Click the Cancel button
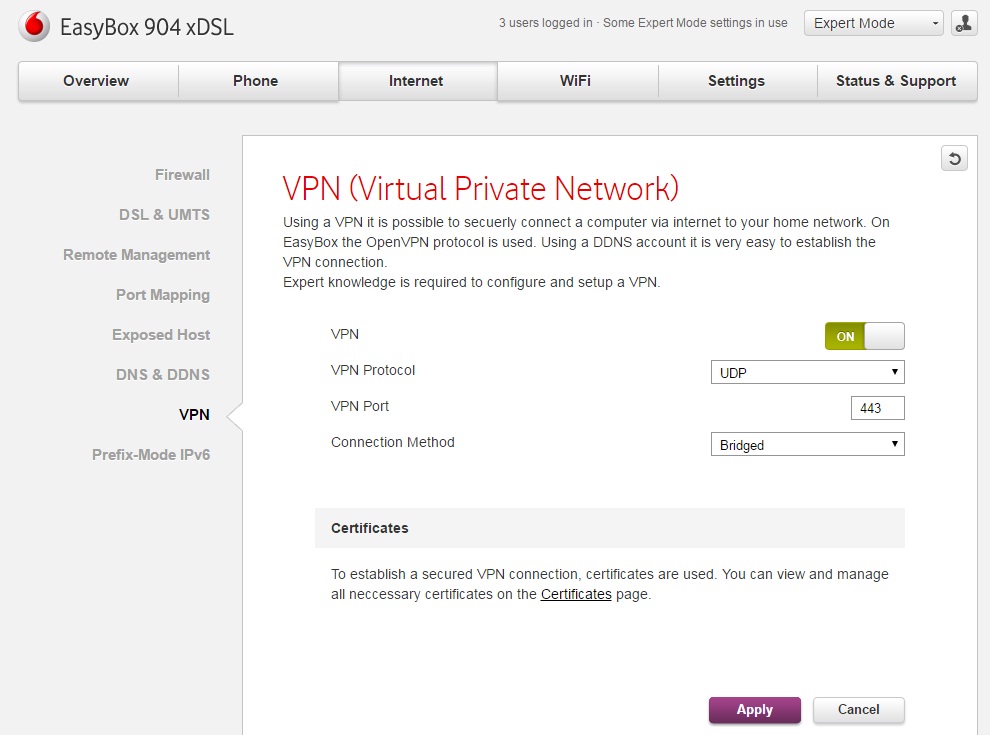This screenshot has width=990, height=735. [859, 710]
